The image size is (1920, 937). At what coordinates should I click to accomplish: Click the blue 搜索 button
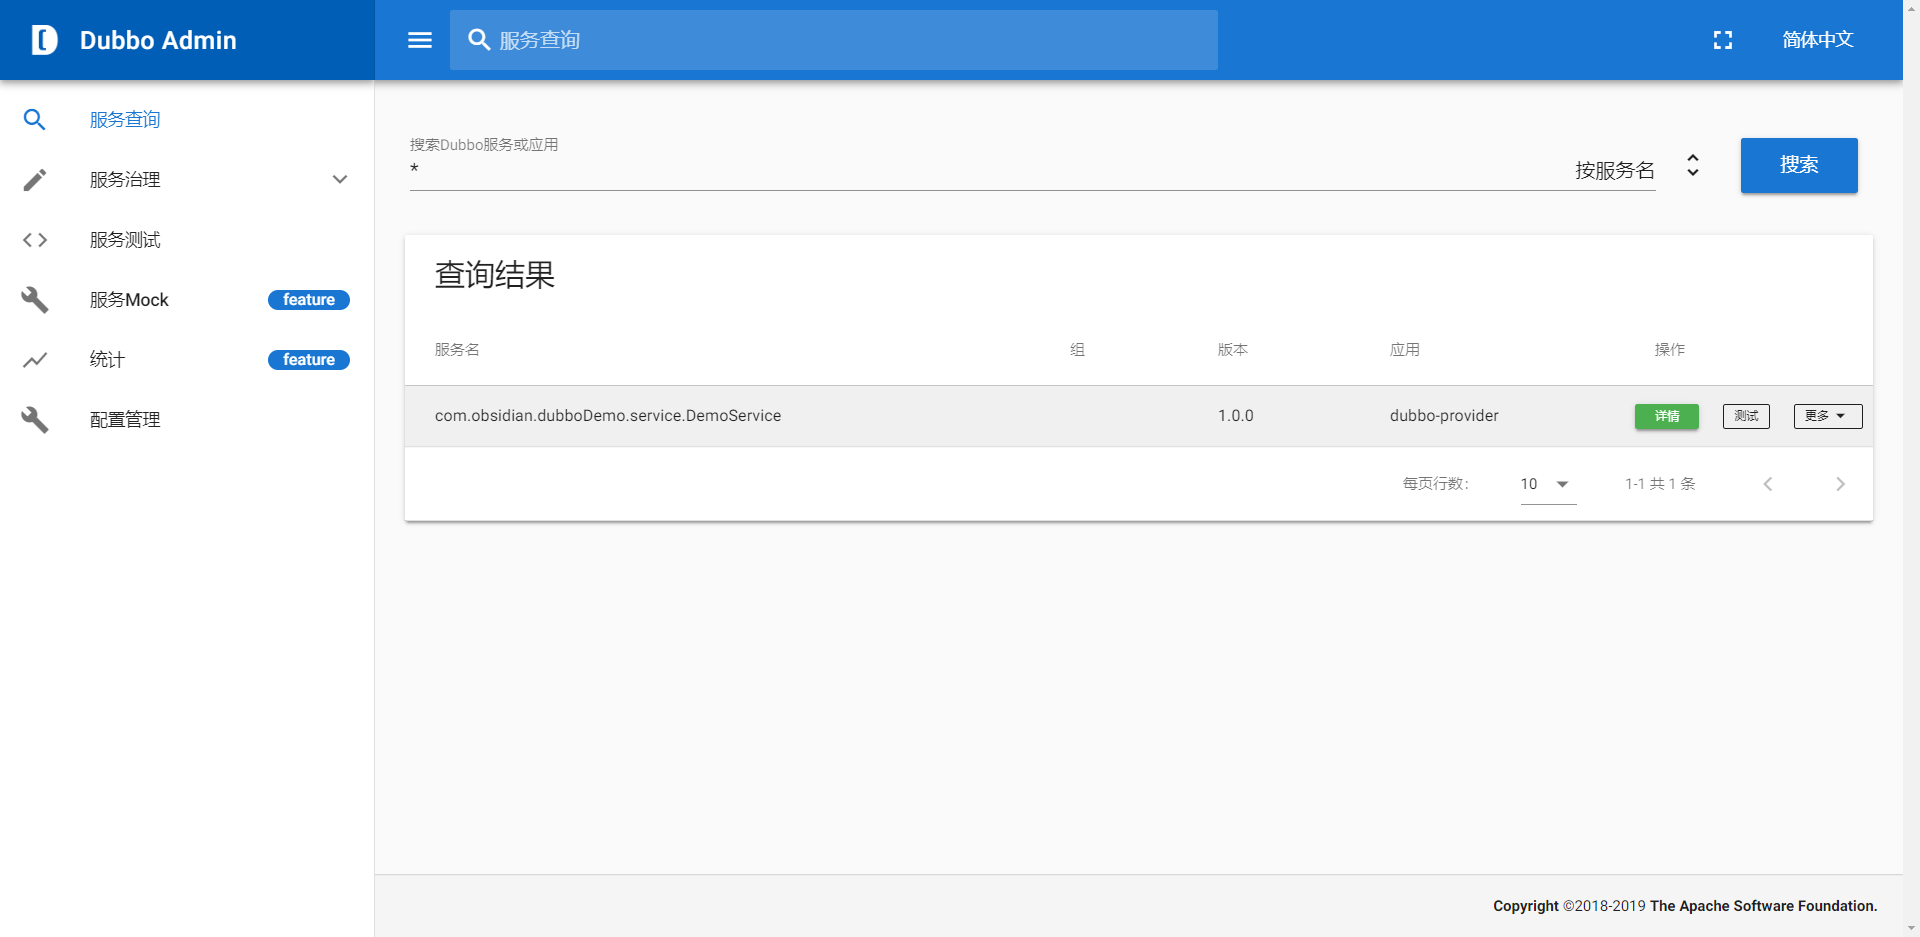click(1799, 165)
